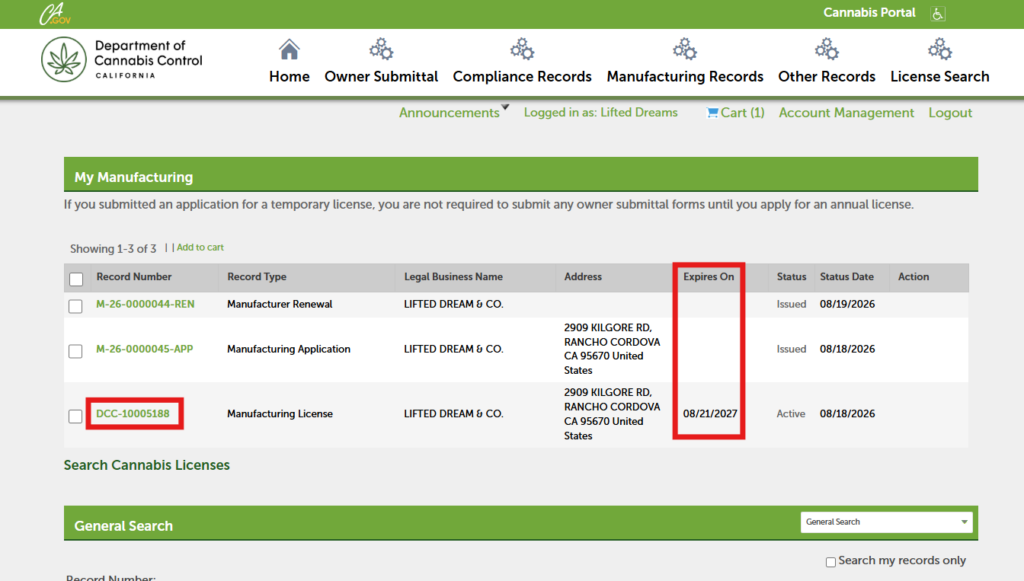Viewport: 1024px width, 581px height.
Task: Select the M-26-0000044-REN row checkbox
Action: click(x=76, y=306)
